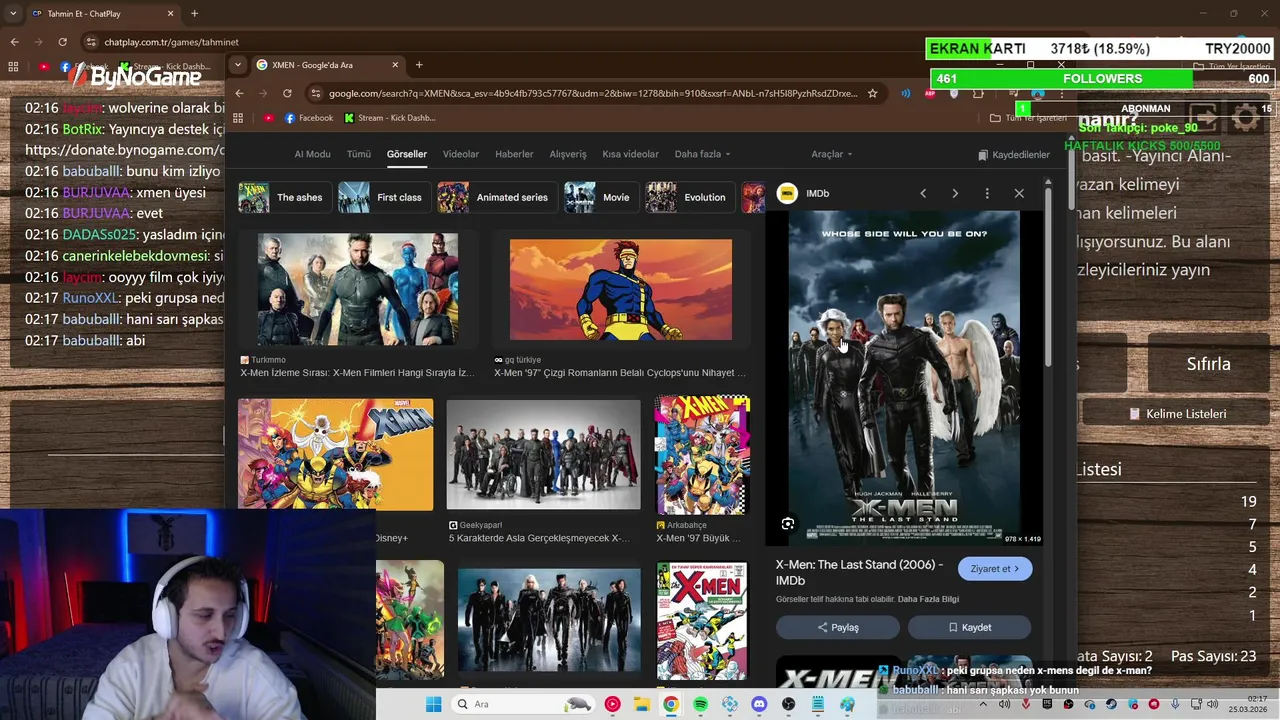This screenshot has height=720, width=1280.
Task: Select the Evolution filter chip
Action: (688, 197)
